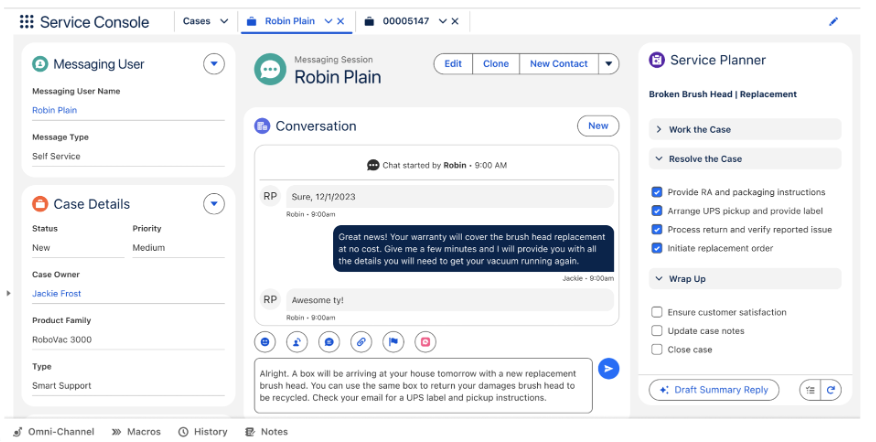Click New in the Conversation panel
The height and width of the screenshot is (442, 876).
598,126
